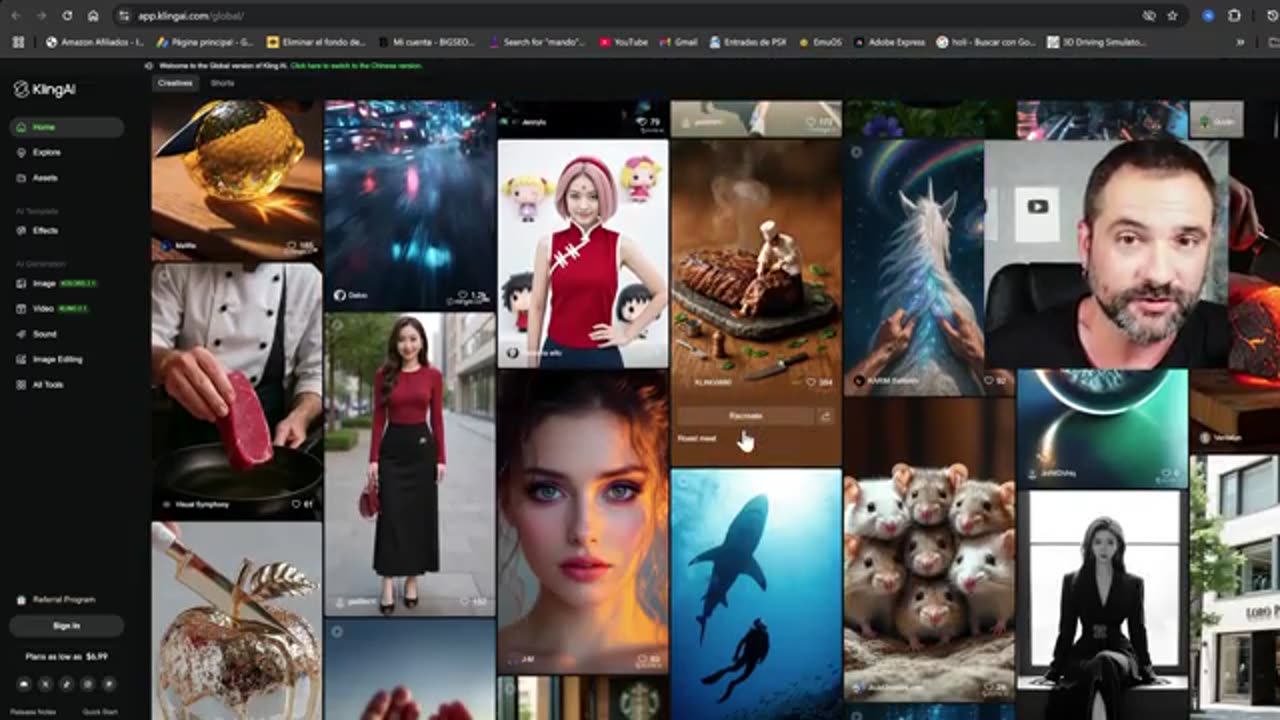Switch to the Shorts tab

tap(222, 83)
